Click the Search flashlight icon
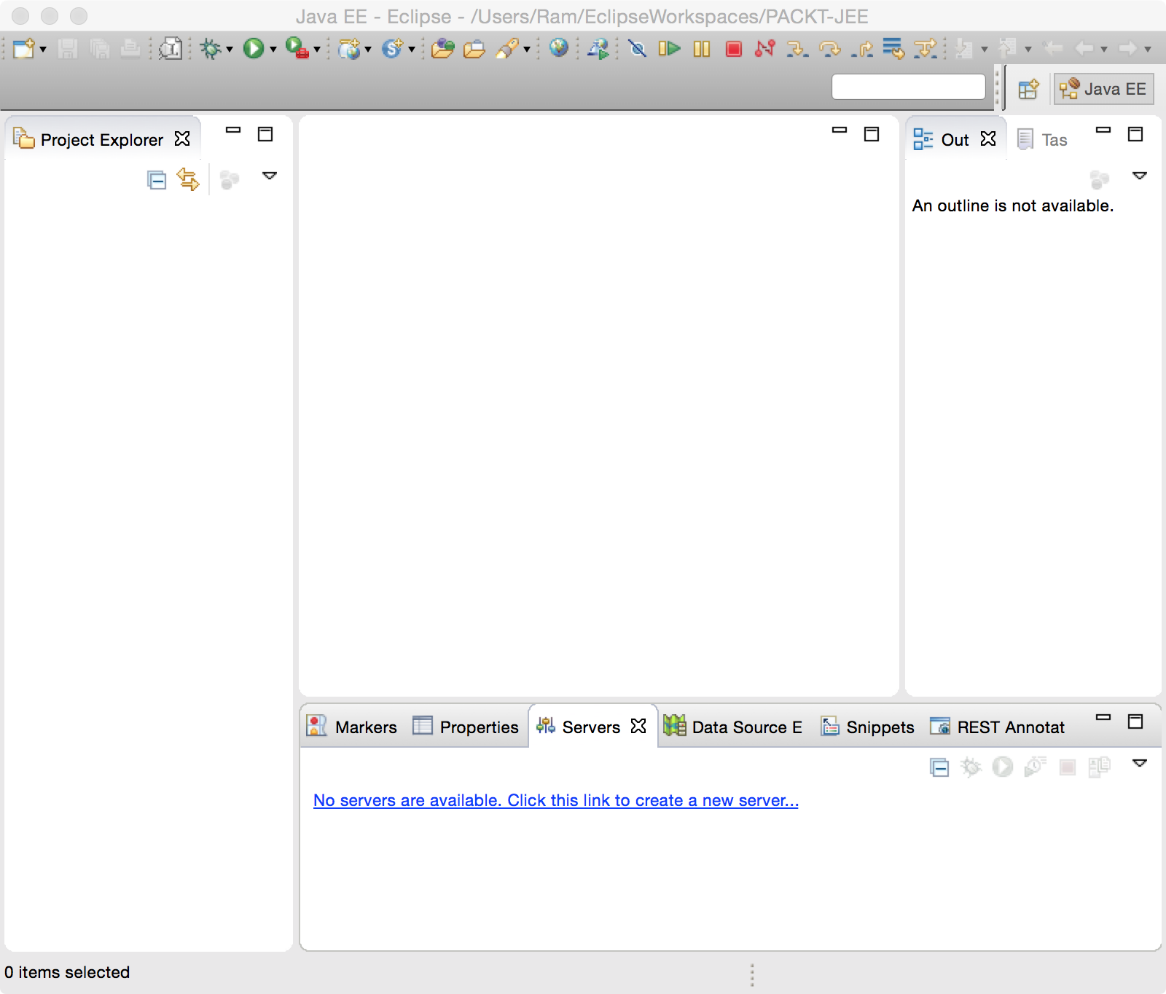1166x994 pixels. click(x=507, y=49)
